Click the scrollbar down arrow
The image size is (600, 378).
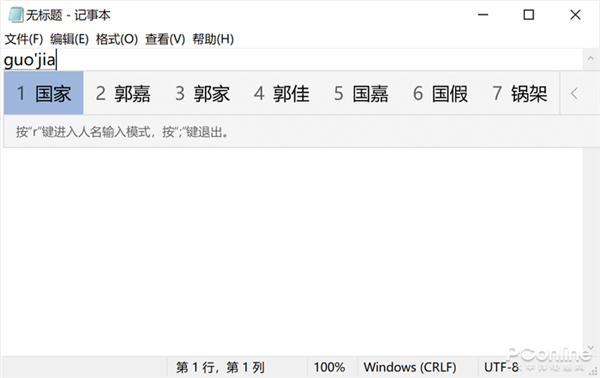point(591,347)
